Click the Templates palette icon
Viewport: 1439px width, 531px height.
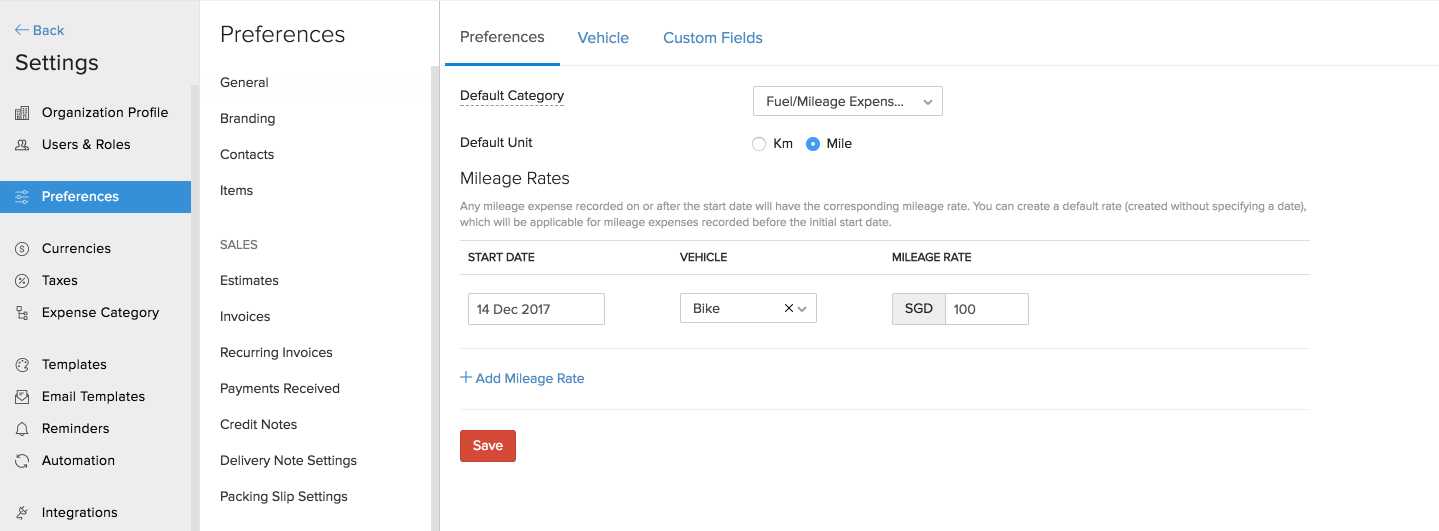[22, 365]
